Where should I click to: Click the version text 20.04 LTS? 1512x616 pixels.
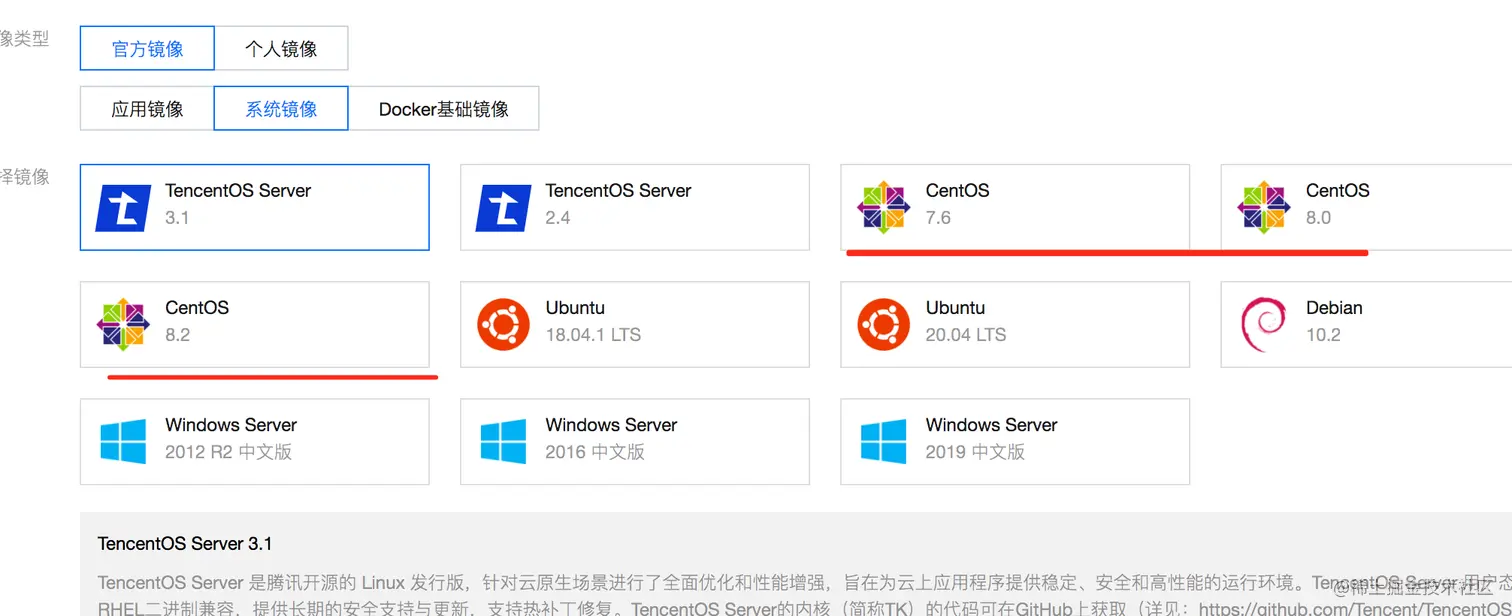[x=966, y=335]
